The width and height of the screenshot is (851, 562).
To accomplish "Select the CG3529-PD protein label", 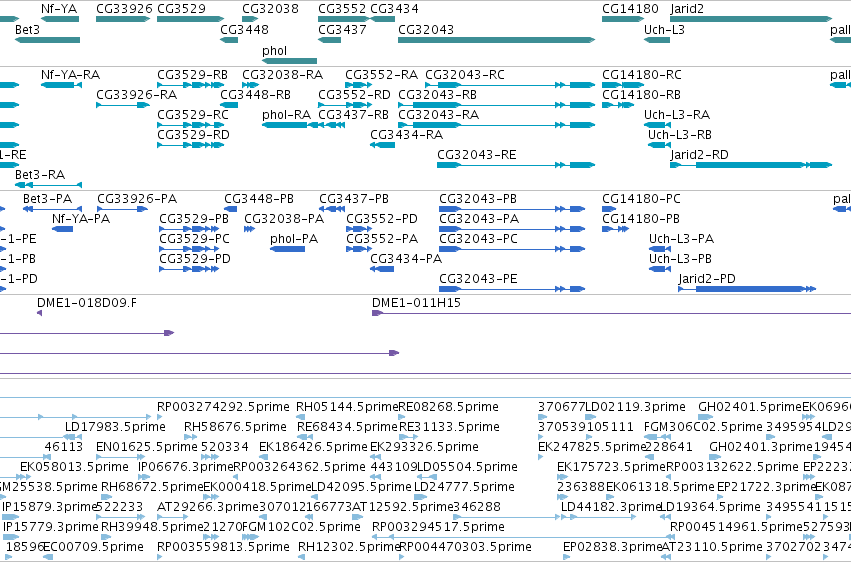I will [195, 259].
